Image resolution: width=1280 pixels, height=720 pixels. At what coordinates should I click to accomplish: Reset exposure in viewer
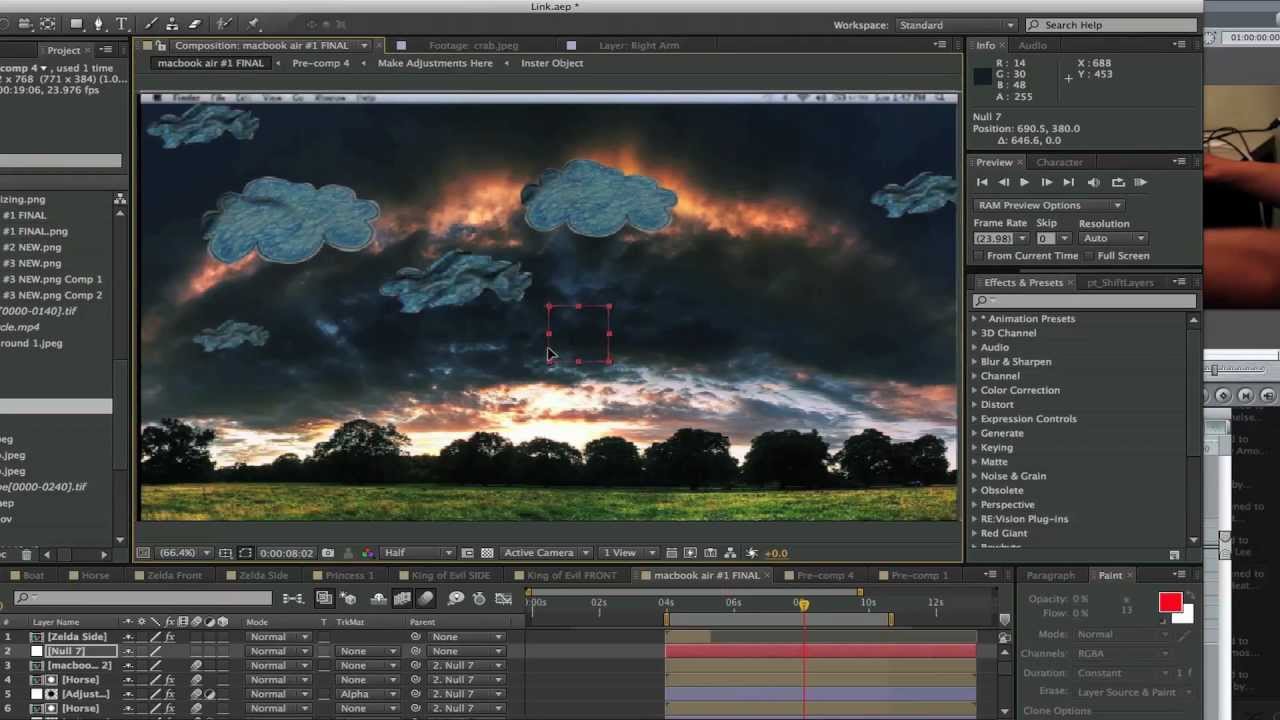click(x=752, y=553)
